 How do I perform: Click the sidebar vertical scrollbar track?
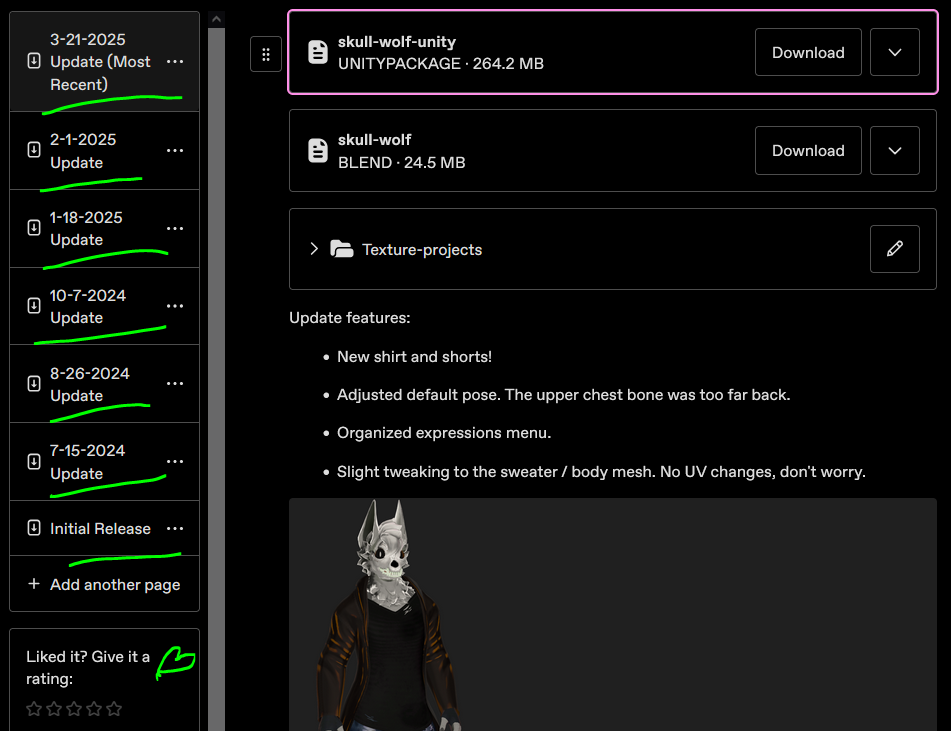(x=217, y=379)
